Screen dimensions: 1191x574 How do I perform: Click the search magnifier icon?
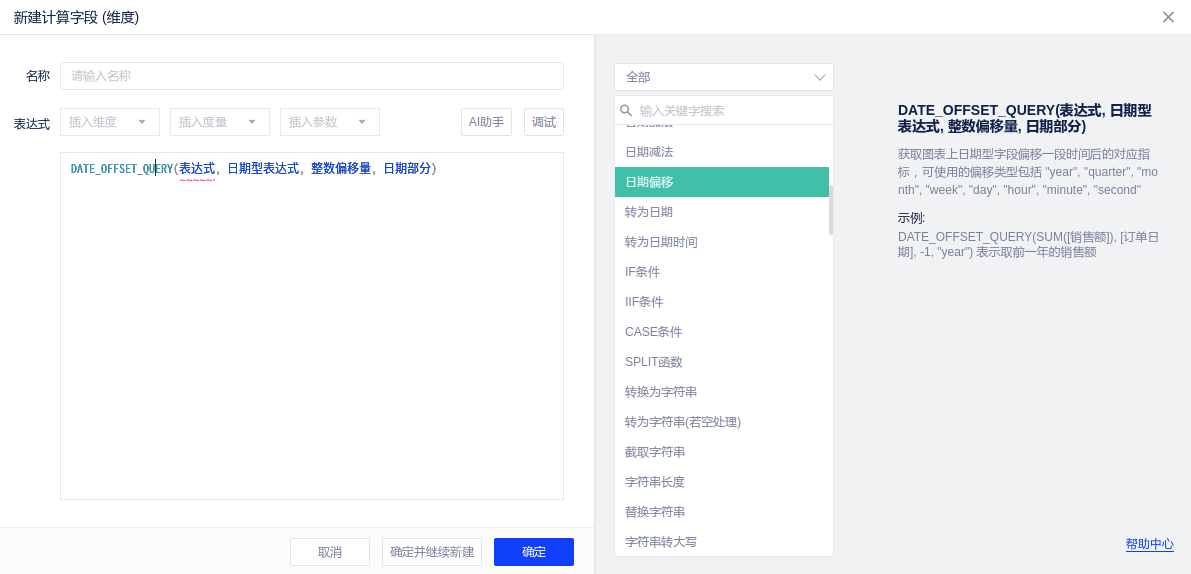[x=626, y=111]
